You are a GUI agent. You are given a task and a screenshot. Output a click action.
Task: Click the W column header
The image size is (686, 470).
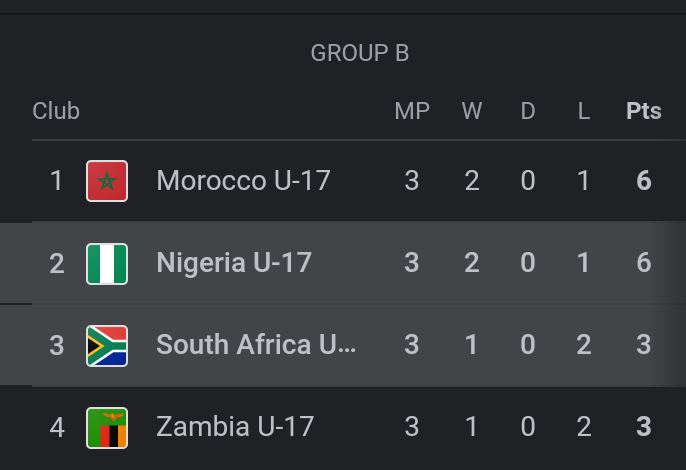(472, 111)
